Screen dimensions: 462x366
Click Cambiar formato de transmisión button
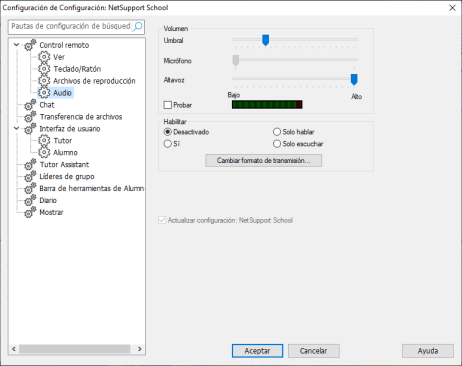pyautogui.click(x=264, y=161)
